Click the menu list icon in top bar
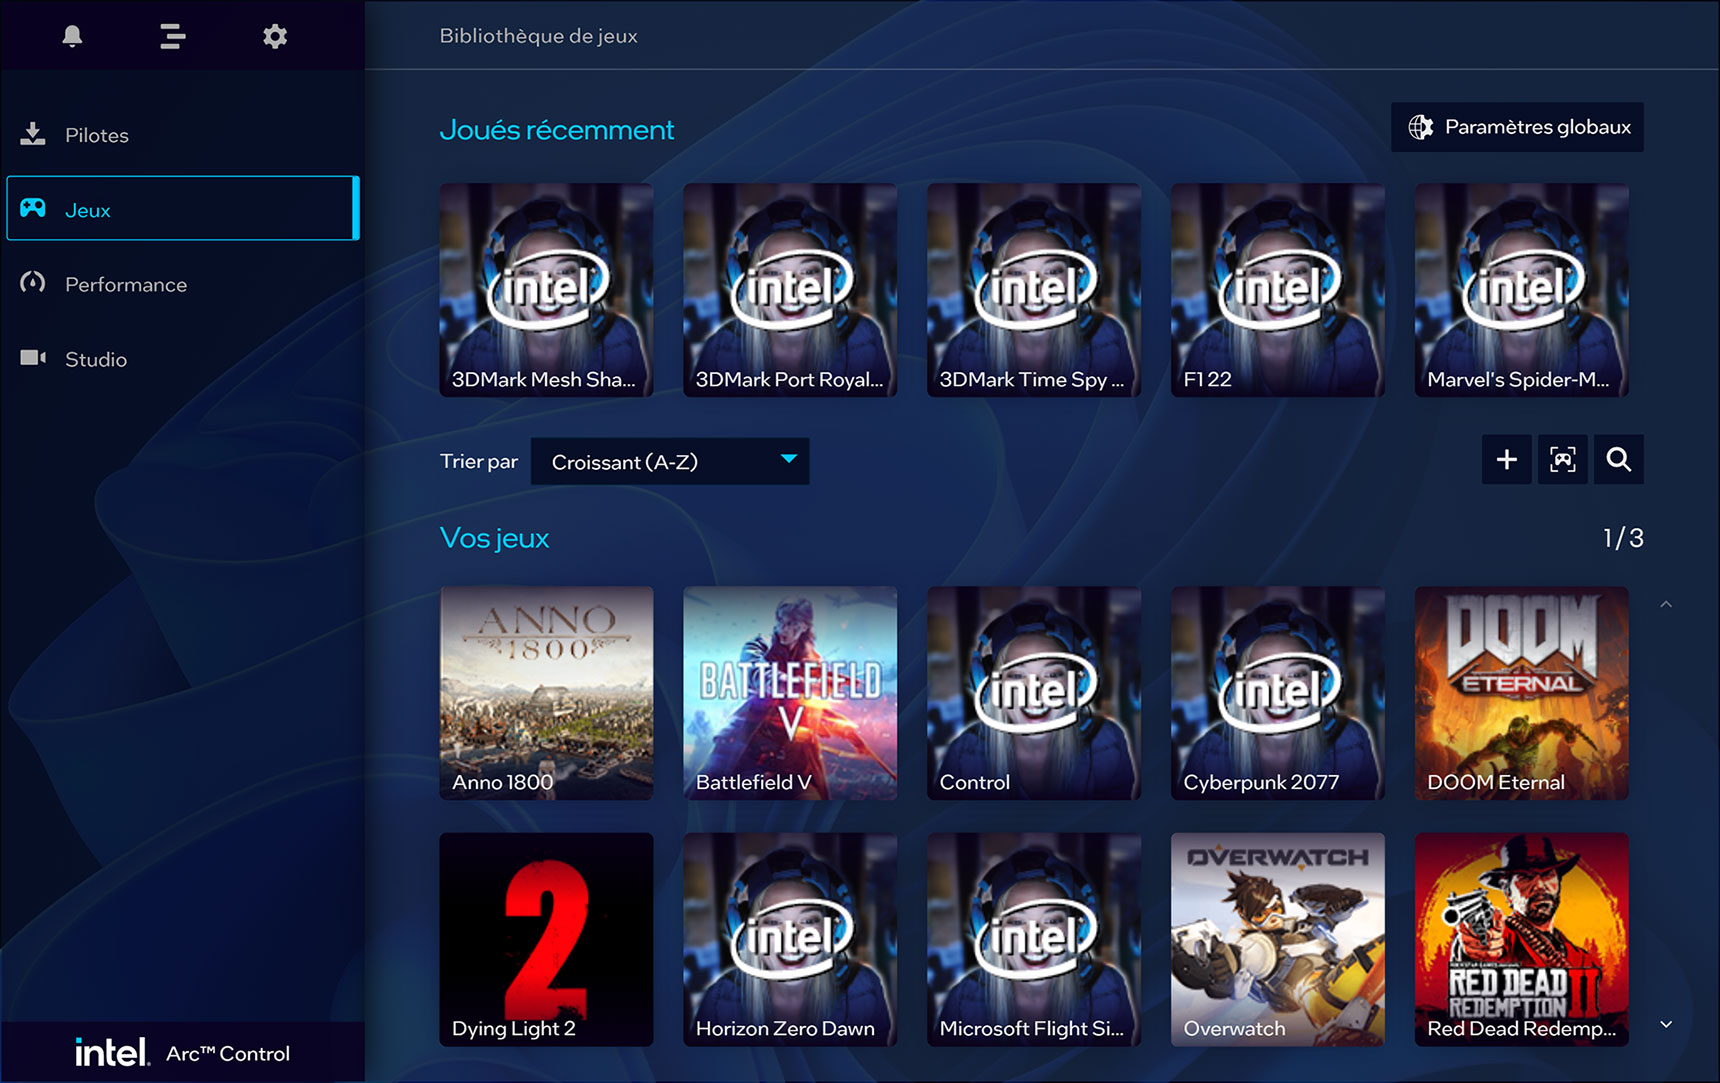The image size is (1720, 1083). 173,36
